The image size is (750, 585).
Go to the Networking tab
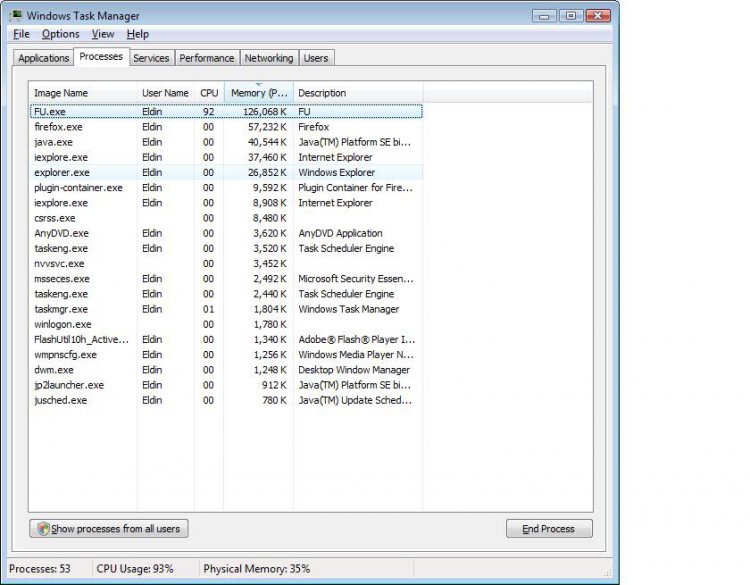269,58
